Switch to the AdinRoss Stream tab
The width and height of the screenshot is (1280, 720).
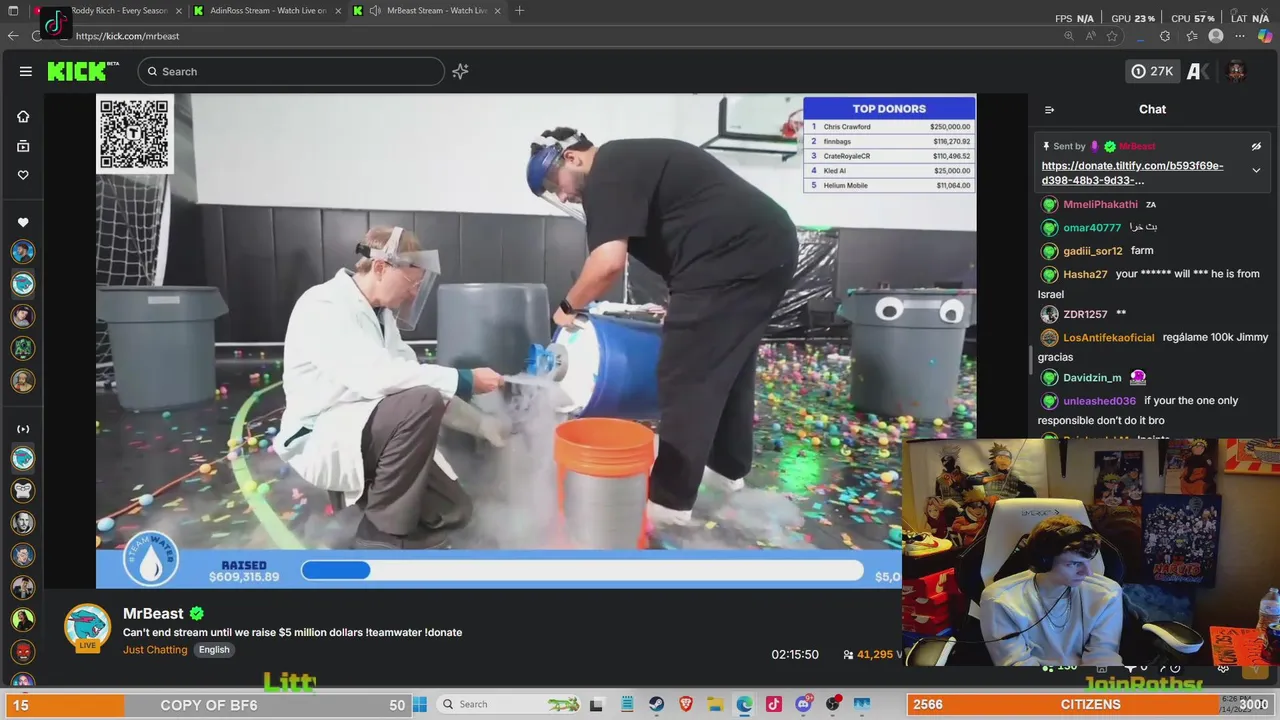click(x=267, y=10)
